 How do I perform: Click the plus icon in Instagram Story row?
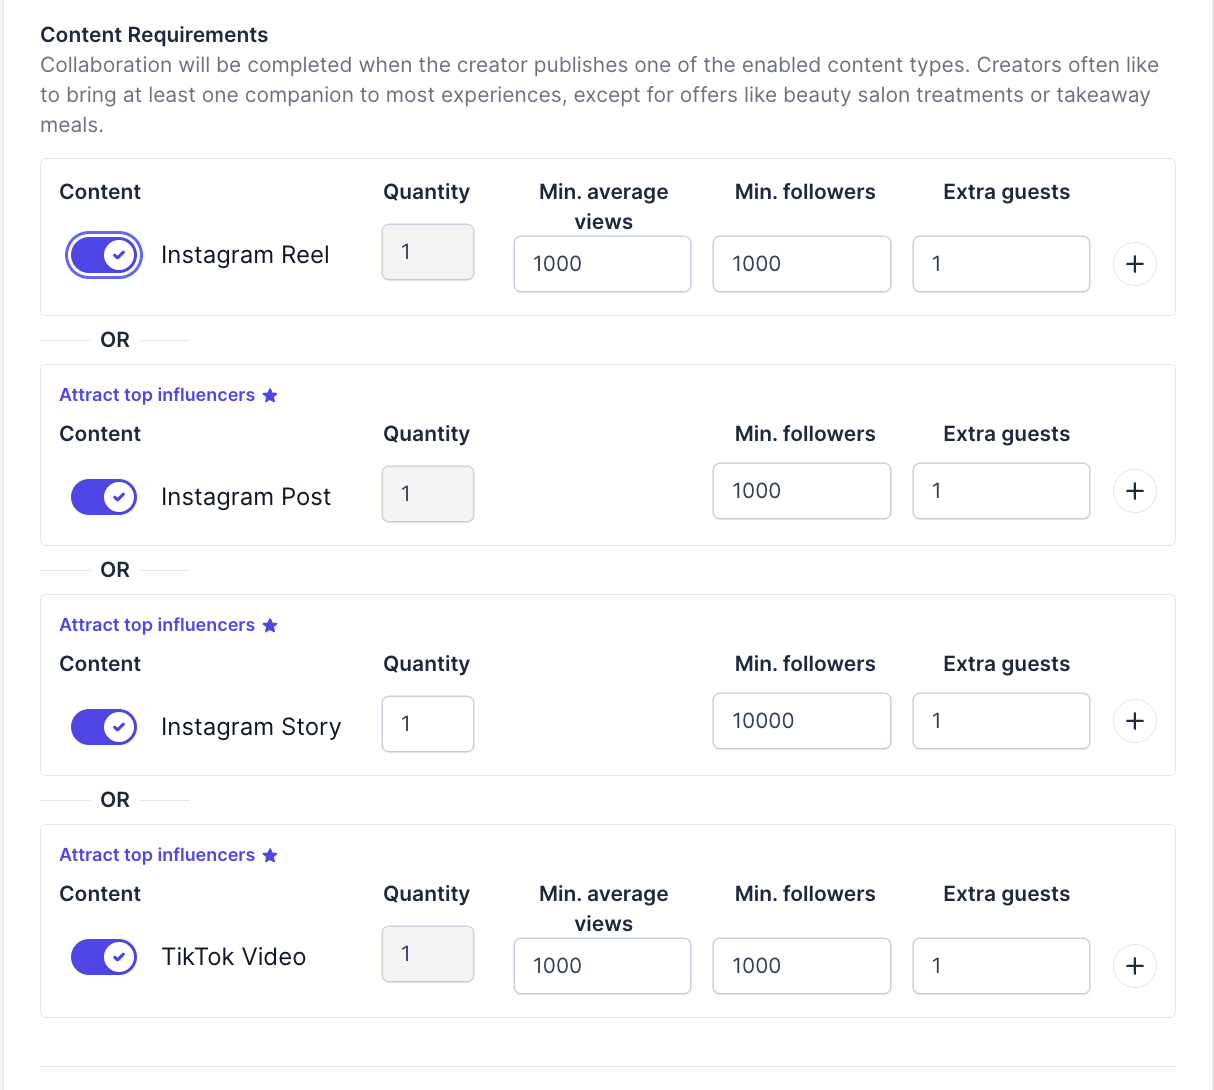[x=1135, y=721]
